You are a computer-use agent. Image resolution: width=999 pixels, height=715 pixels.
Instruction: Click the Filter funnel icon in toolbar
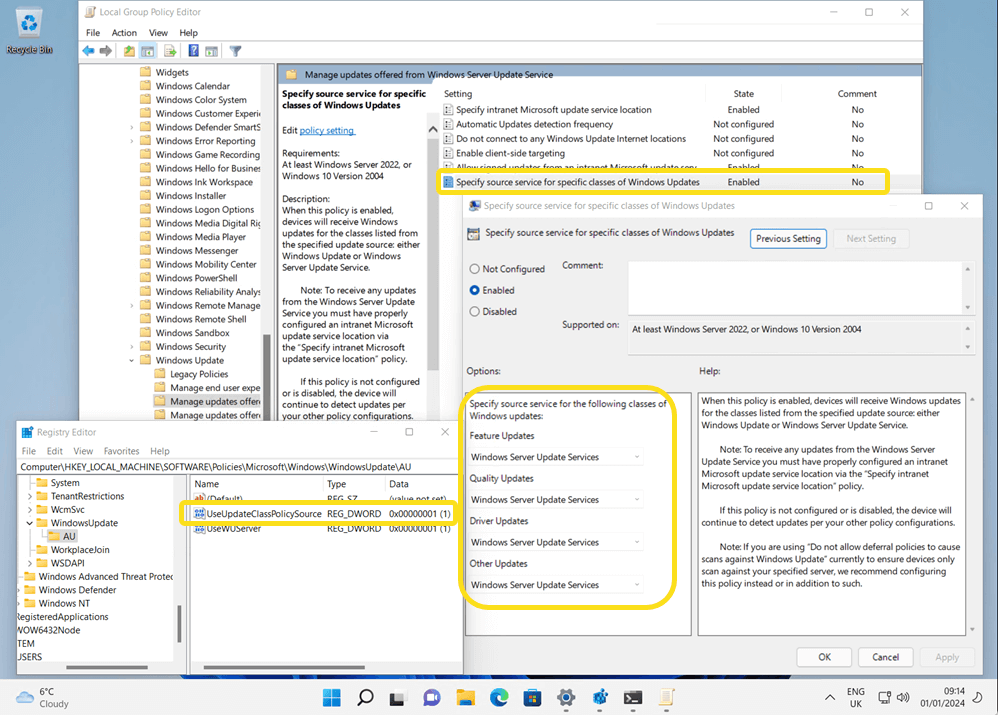pyautogui.click(x=236, y=51)
